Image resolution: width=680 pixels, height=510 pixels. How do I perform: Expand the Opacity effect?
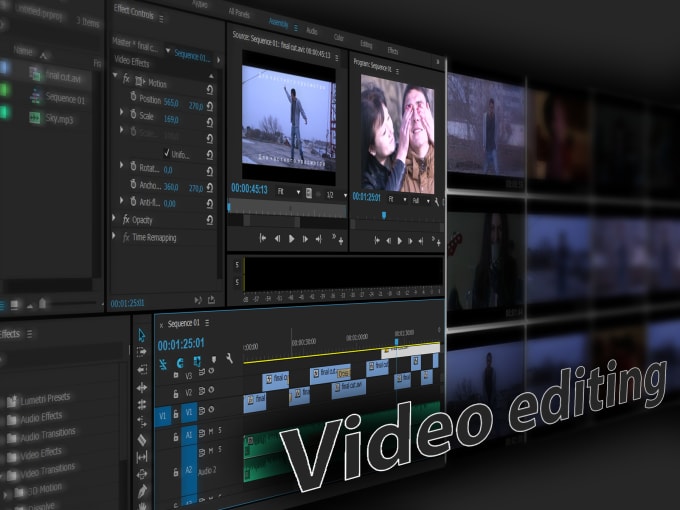(x=114, y=218)
